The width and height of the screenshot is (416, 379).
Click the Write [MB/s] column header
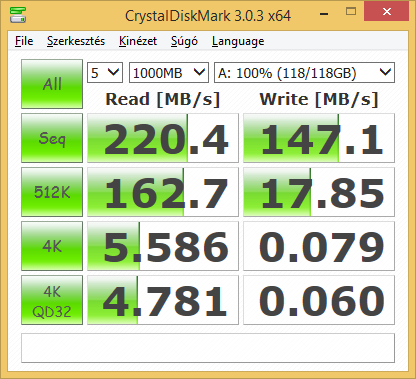point(319,99)
